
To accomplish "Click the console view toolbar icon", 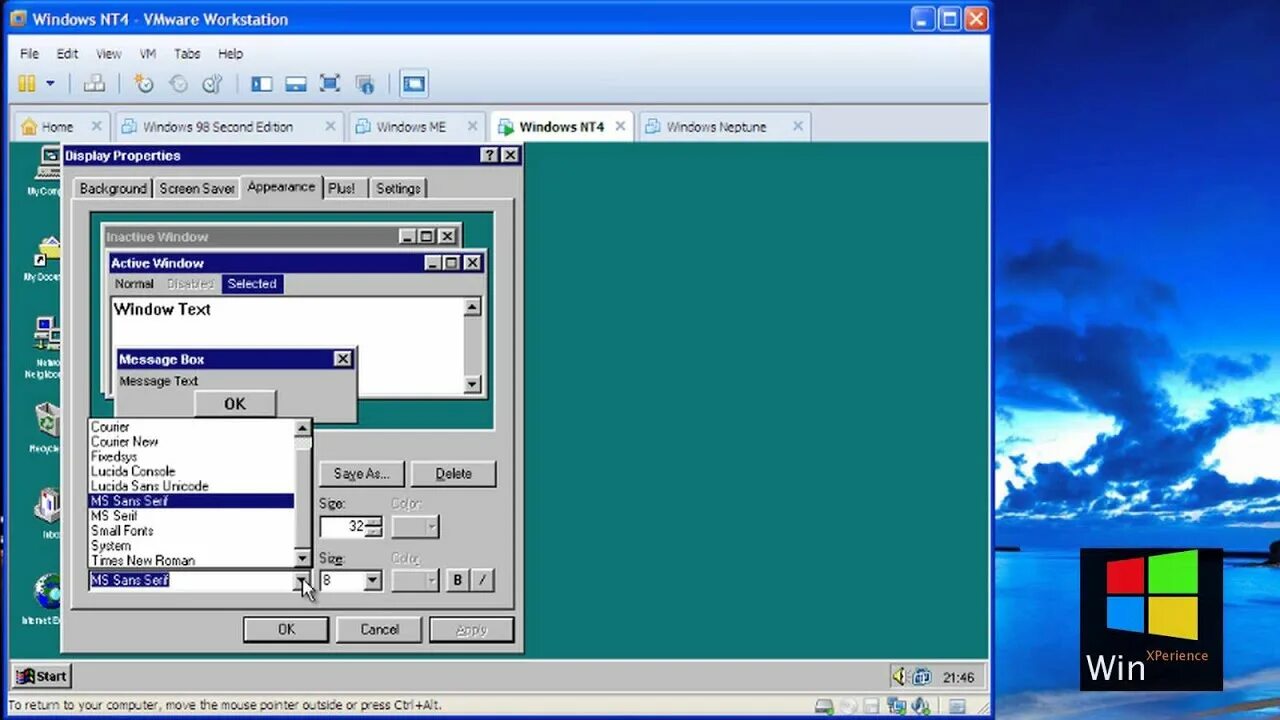I will pyautogui.click(x=414, y=84).
